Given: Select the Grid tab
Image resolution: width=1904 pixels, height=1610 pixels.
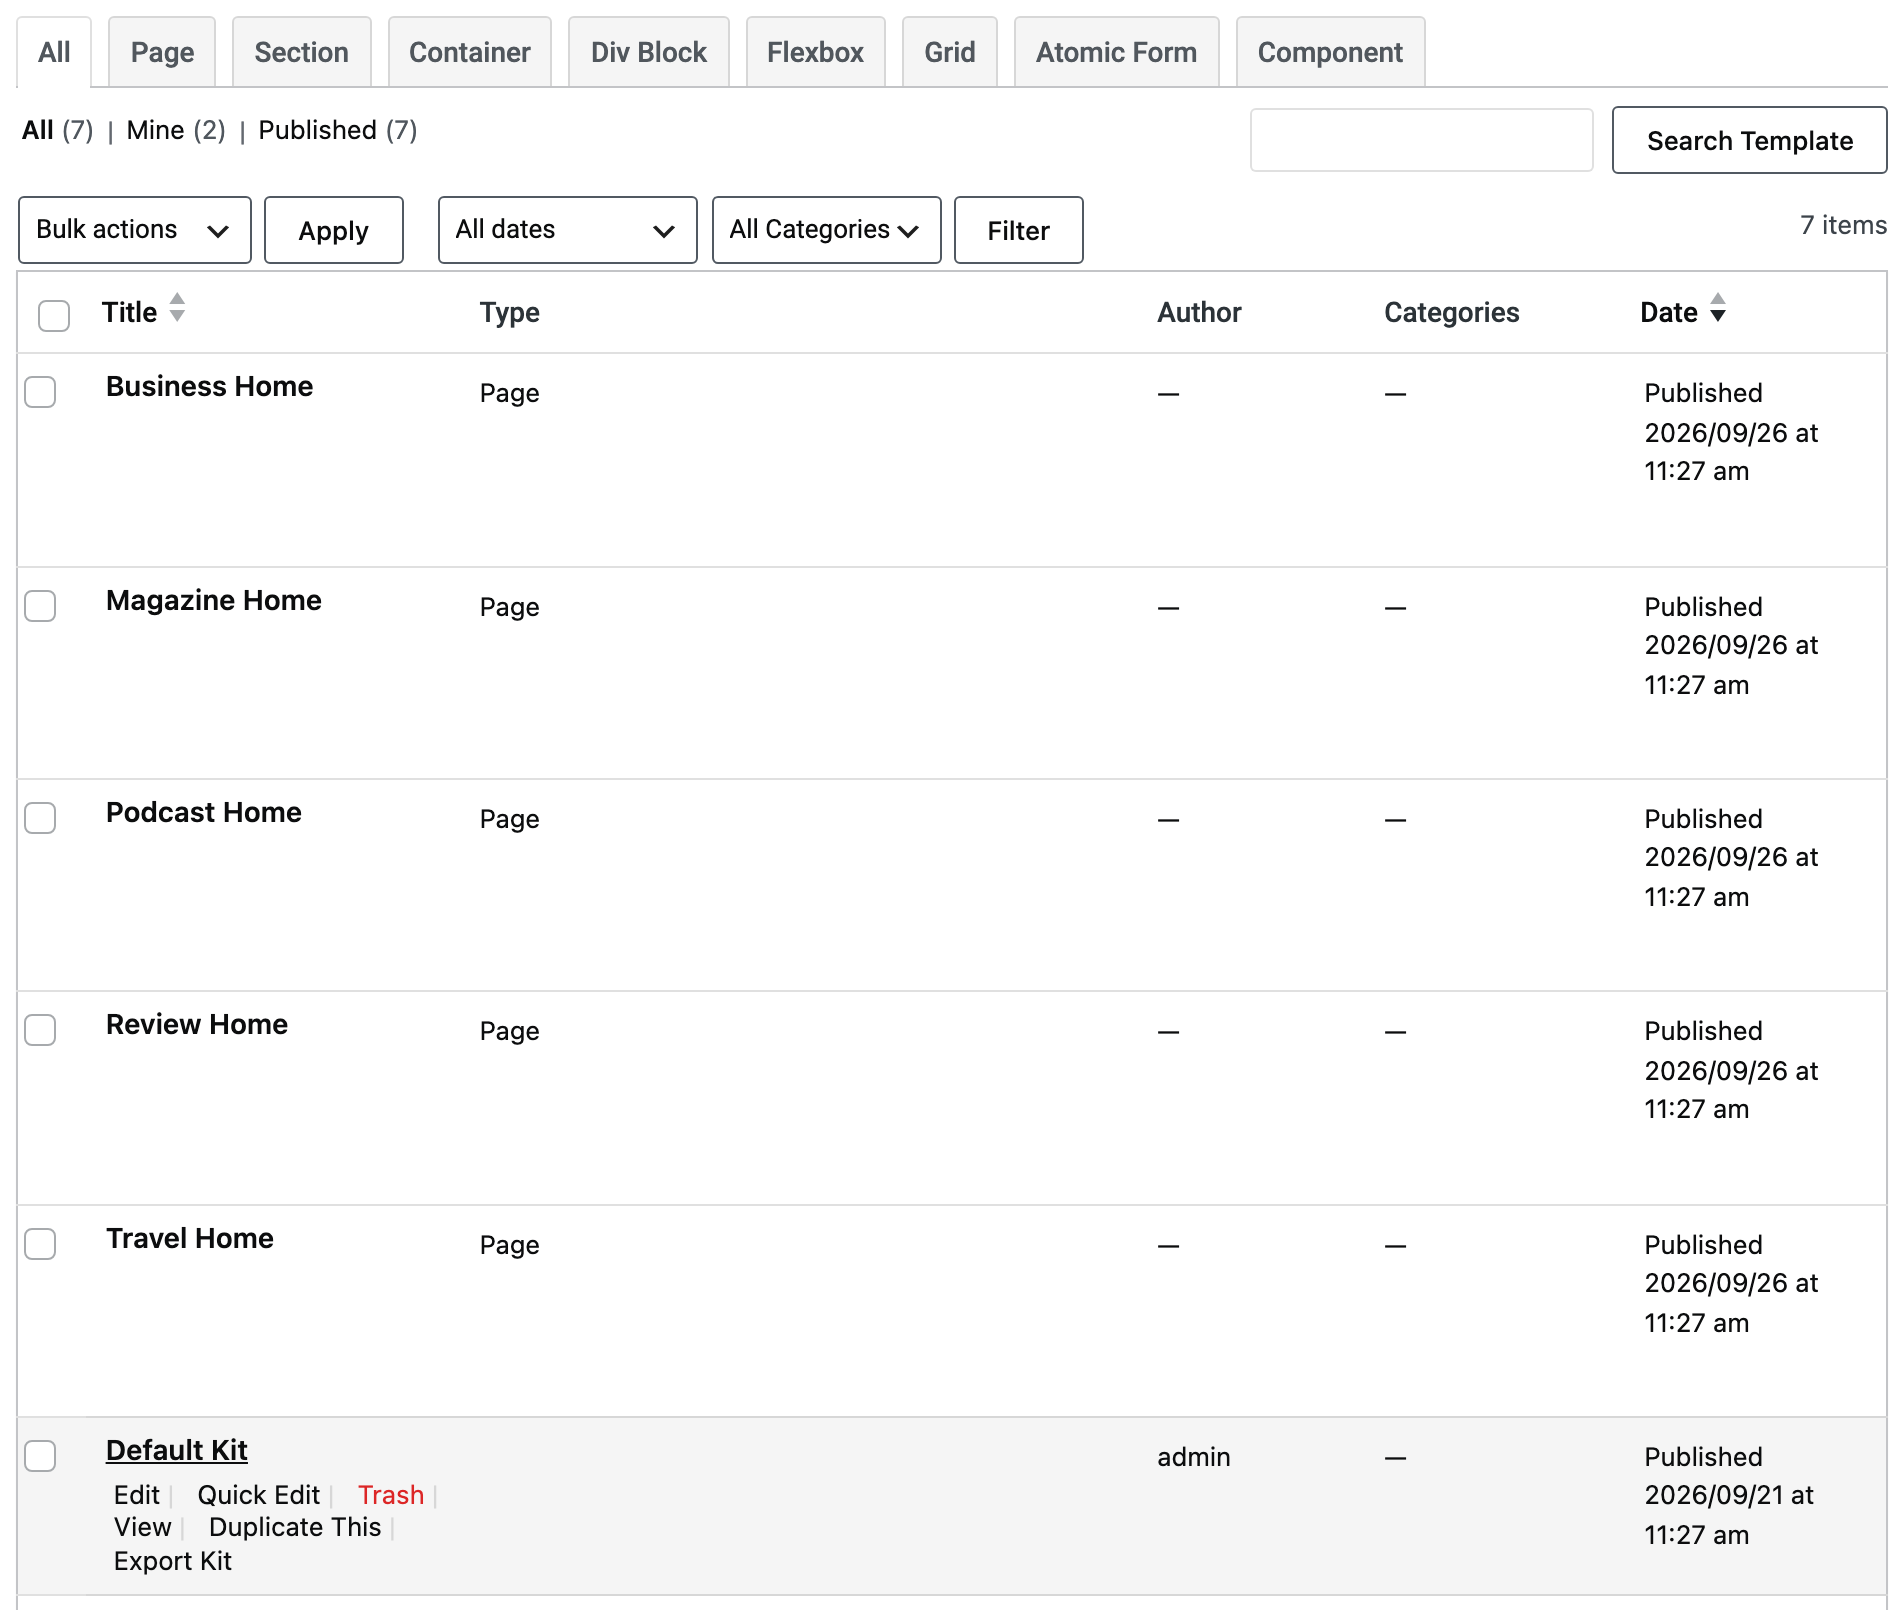Looking at the screenshot, I should [950, 52].
